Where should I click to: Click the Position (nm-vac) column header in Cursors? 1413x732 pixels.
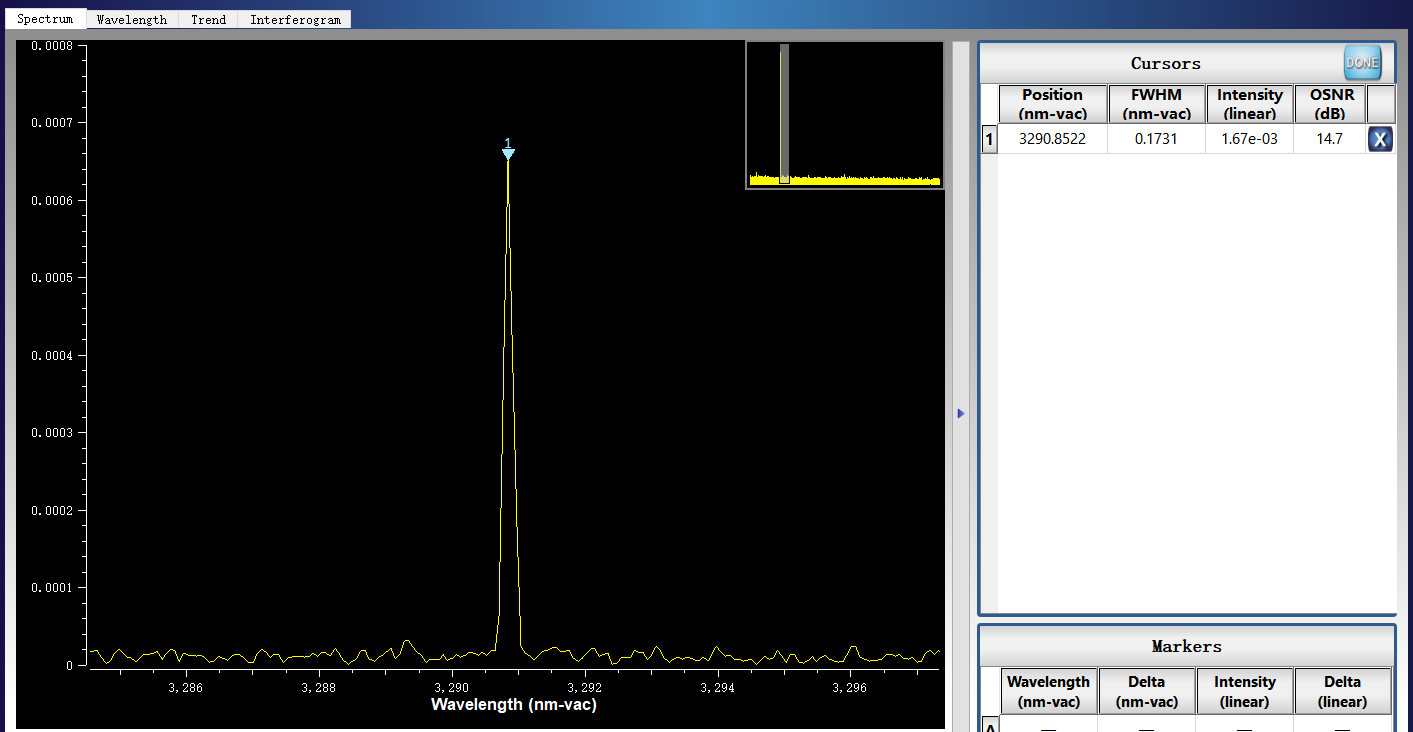tap(1052, 104)
